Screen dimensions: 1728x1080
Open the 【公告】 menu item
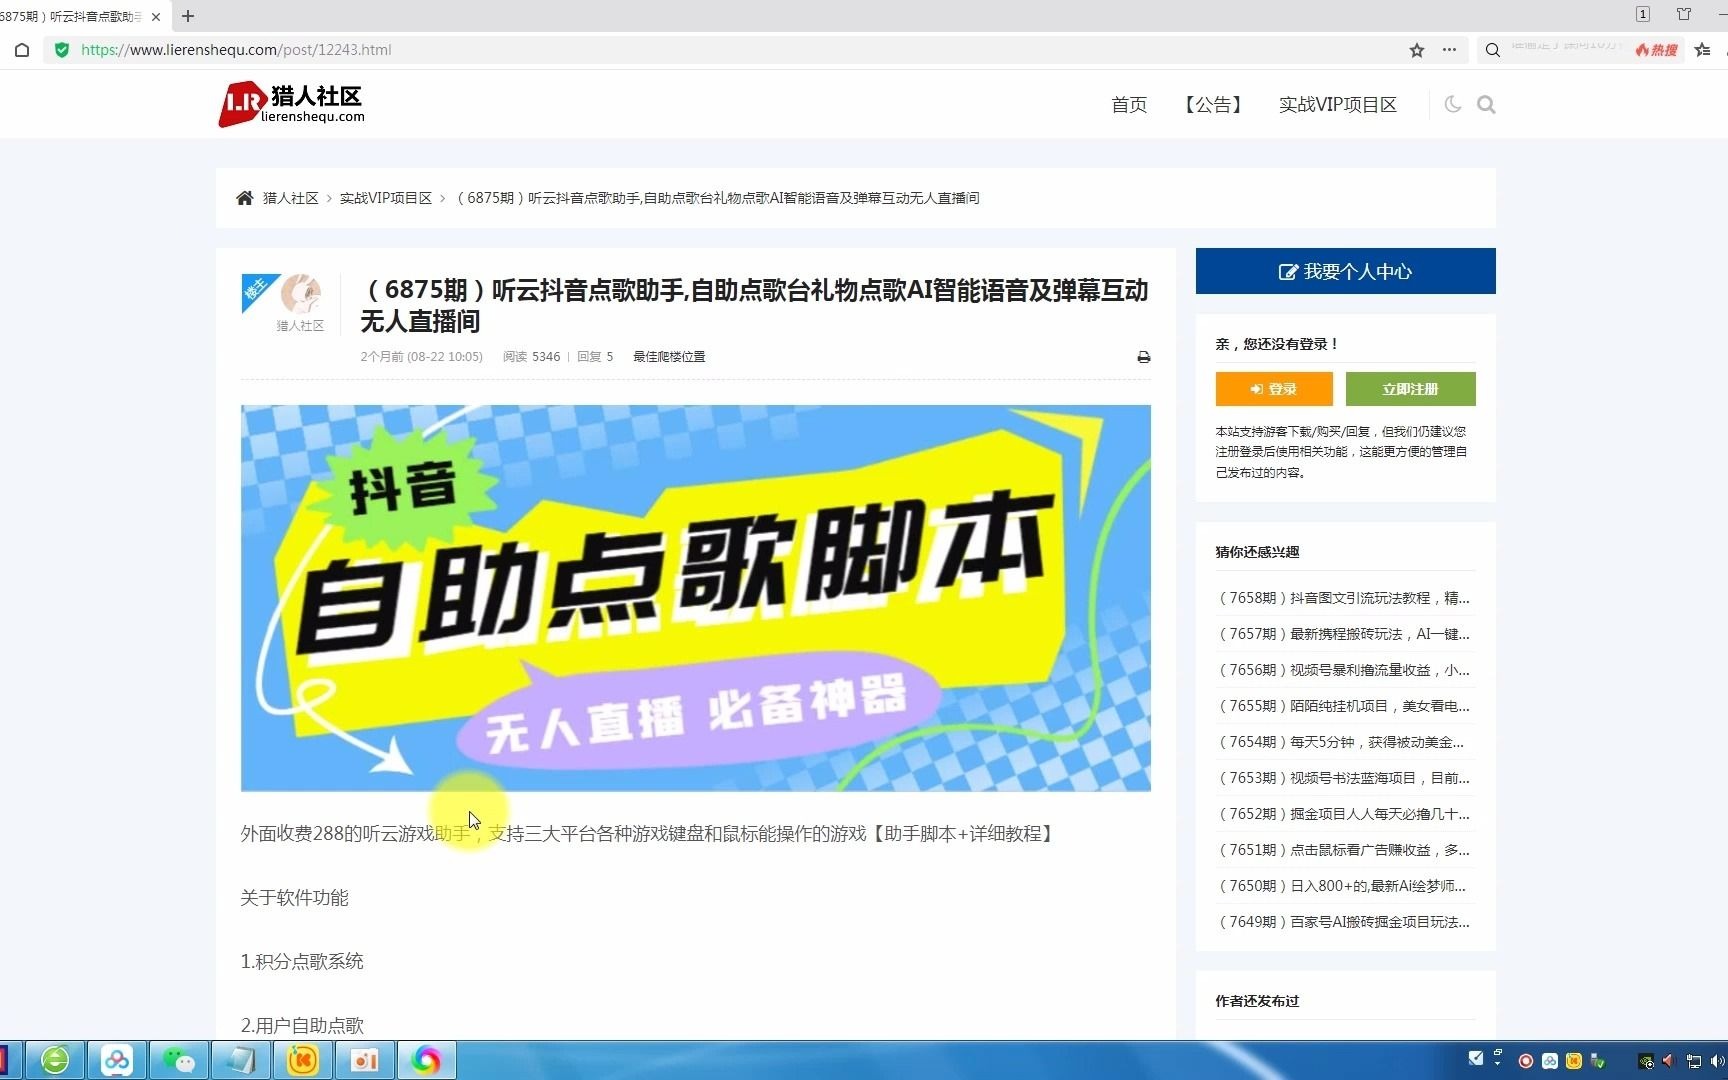[x=1213, y=104]
